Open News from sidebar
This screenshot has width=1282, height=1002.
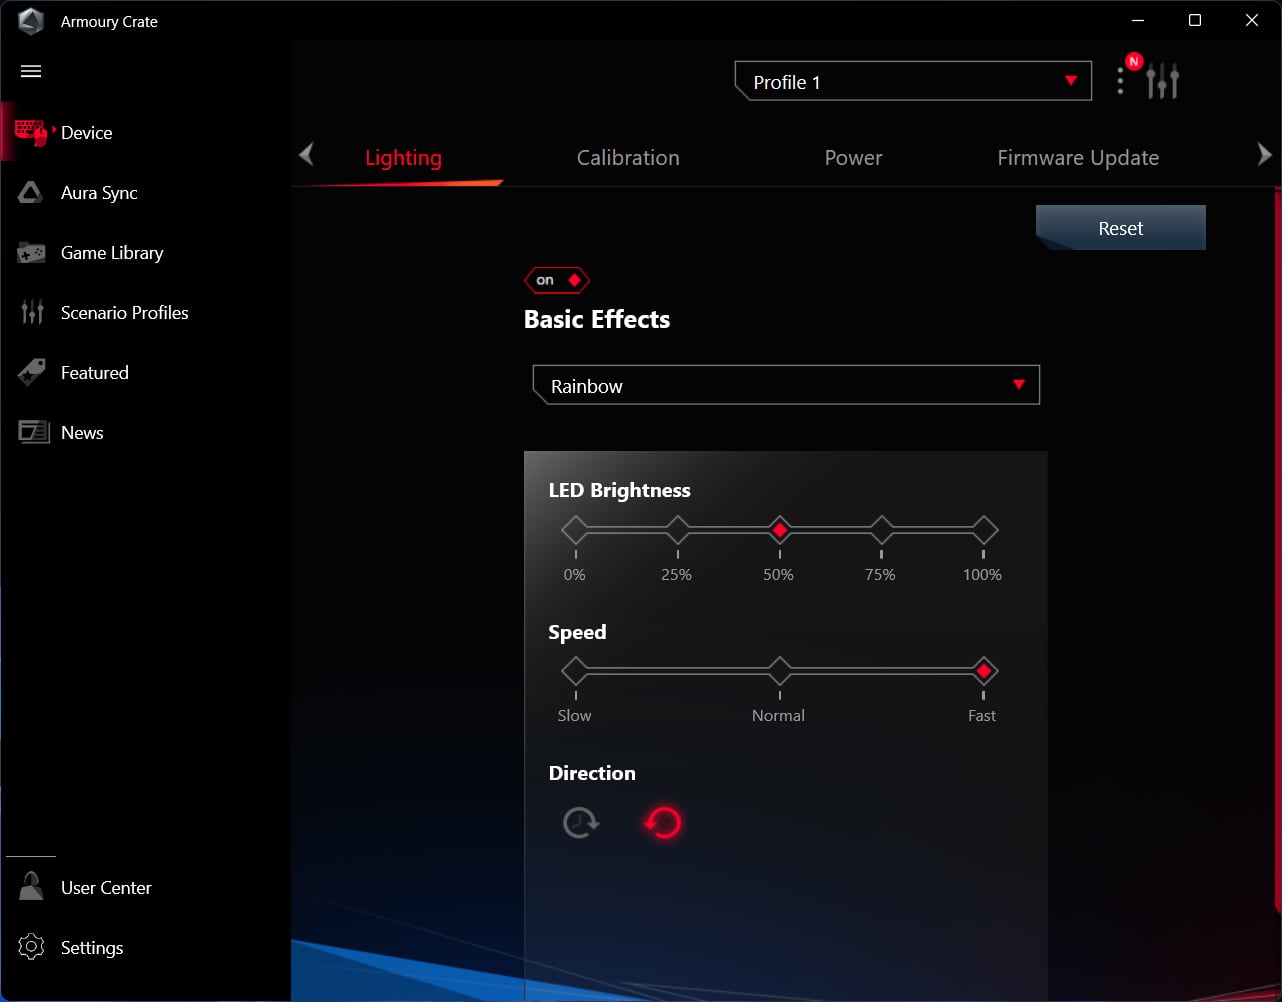click(x=82, y=433)
